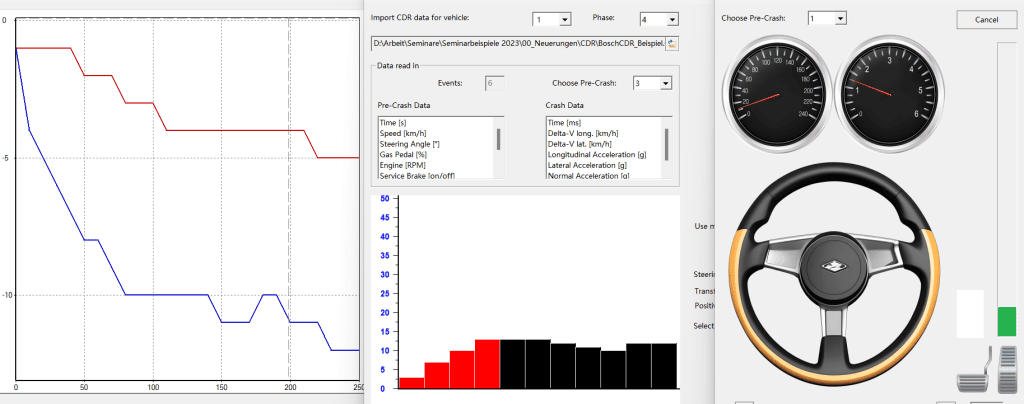Click the brake pedal icon
The image size is (1024, 404).
coord(970,381)
